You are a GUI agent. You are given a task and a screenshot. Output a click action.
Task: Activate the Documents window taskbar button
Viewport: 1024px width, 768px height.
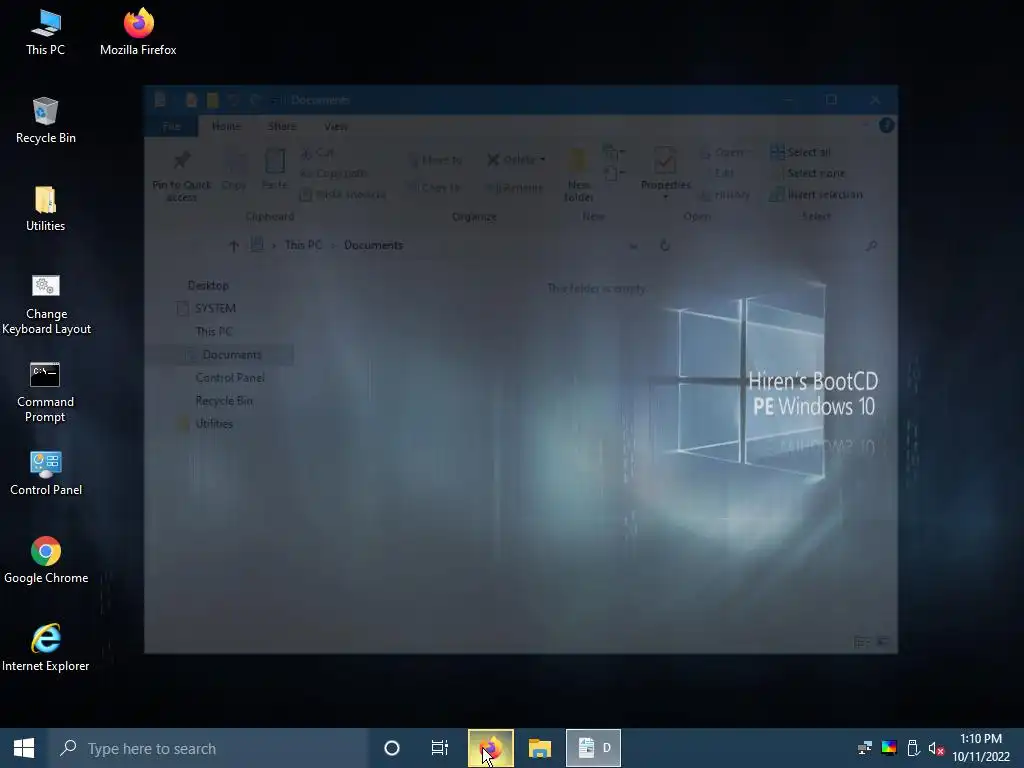tap(594, 748)
